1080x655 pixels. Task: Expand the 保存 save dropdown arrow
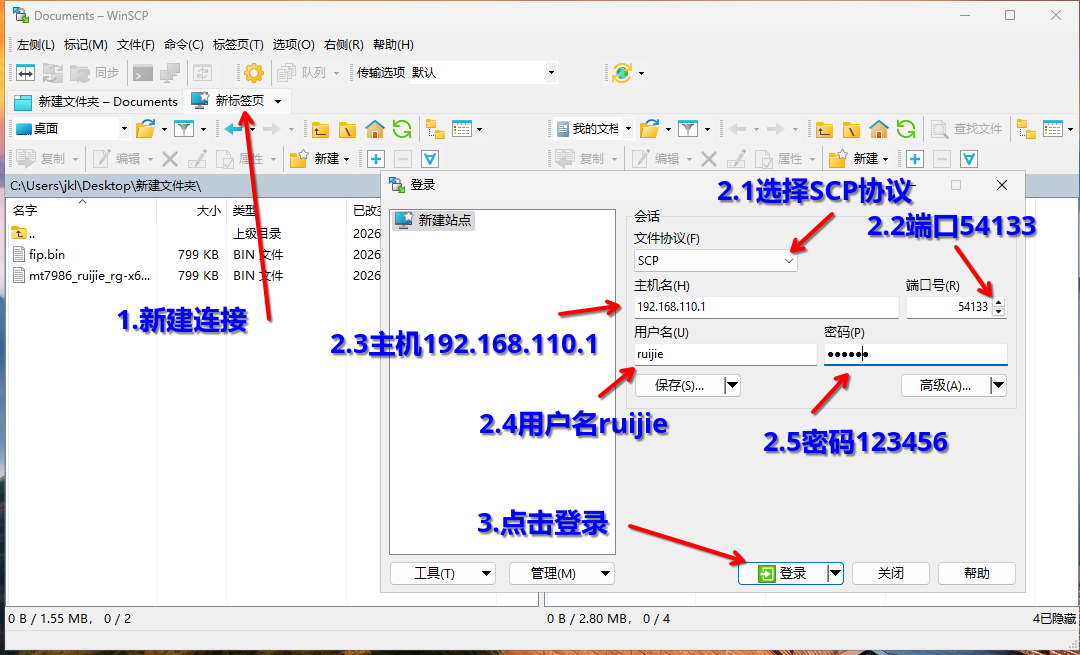pyautogui.click(x=731, y=385)
